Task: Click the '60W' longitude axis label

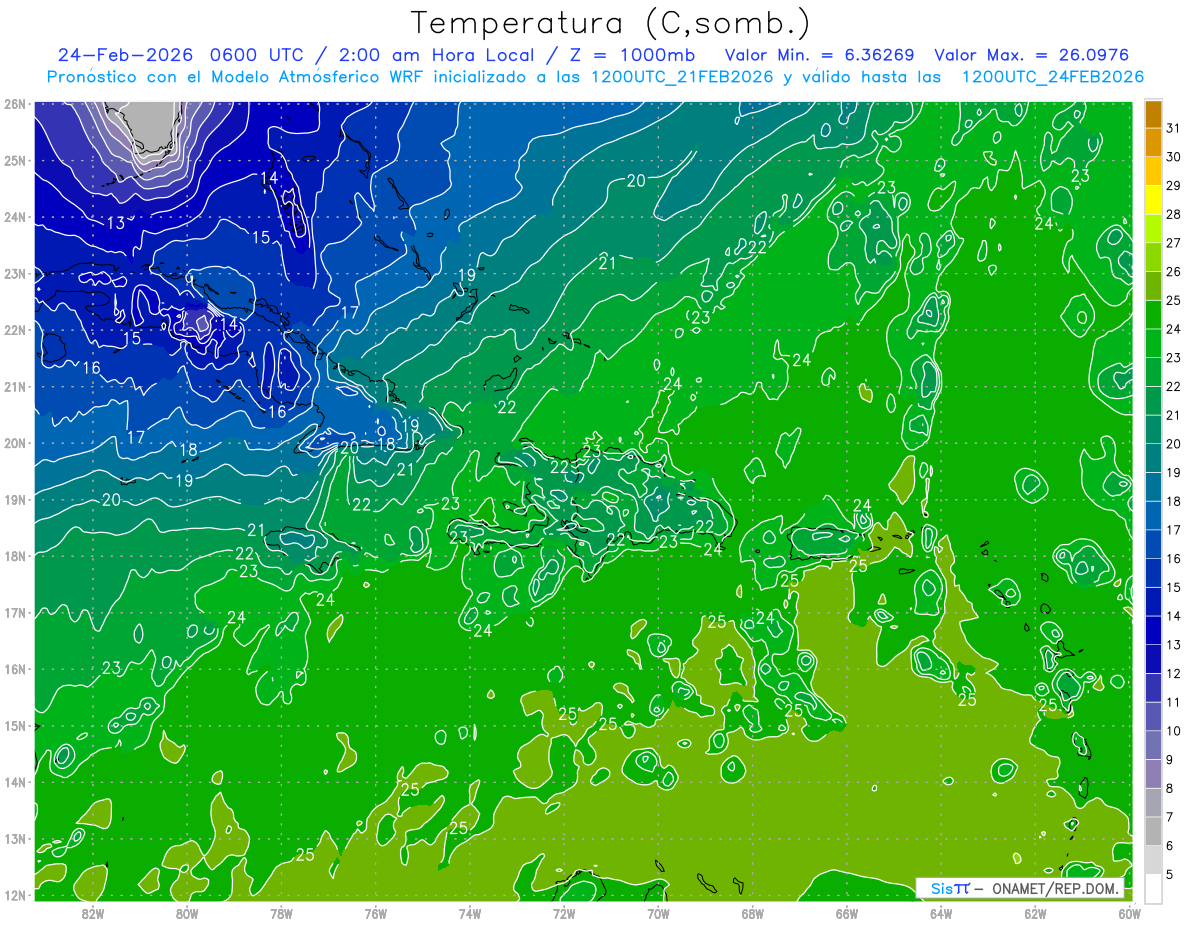Action: 1129,913
